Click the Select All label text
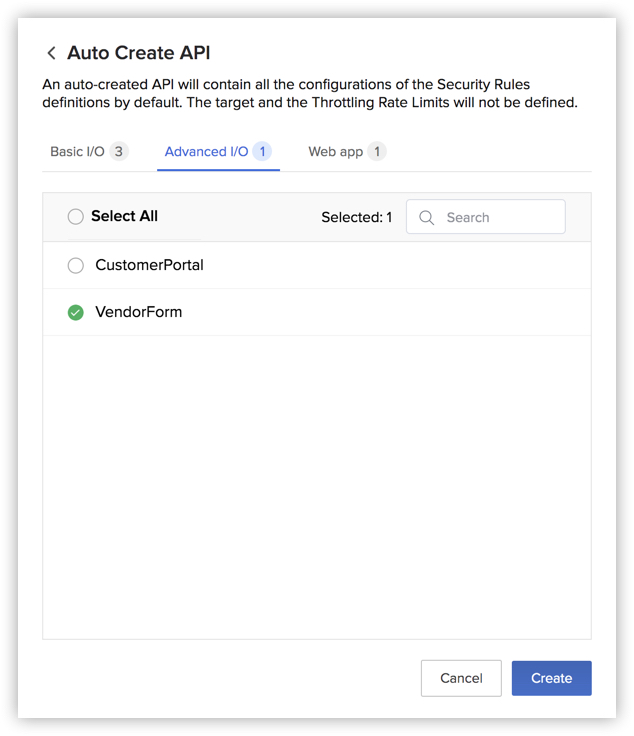 click(x=124, y=216)
